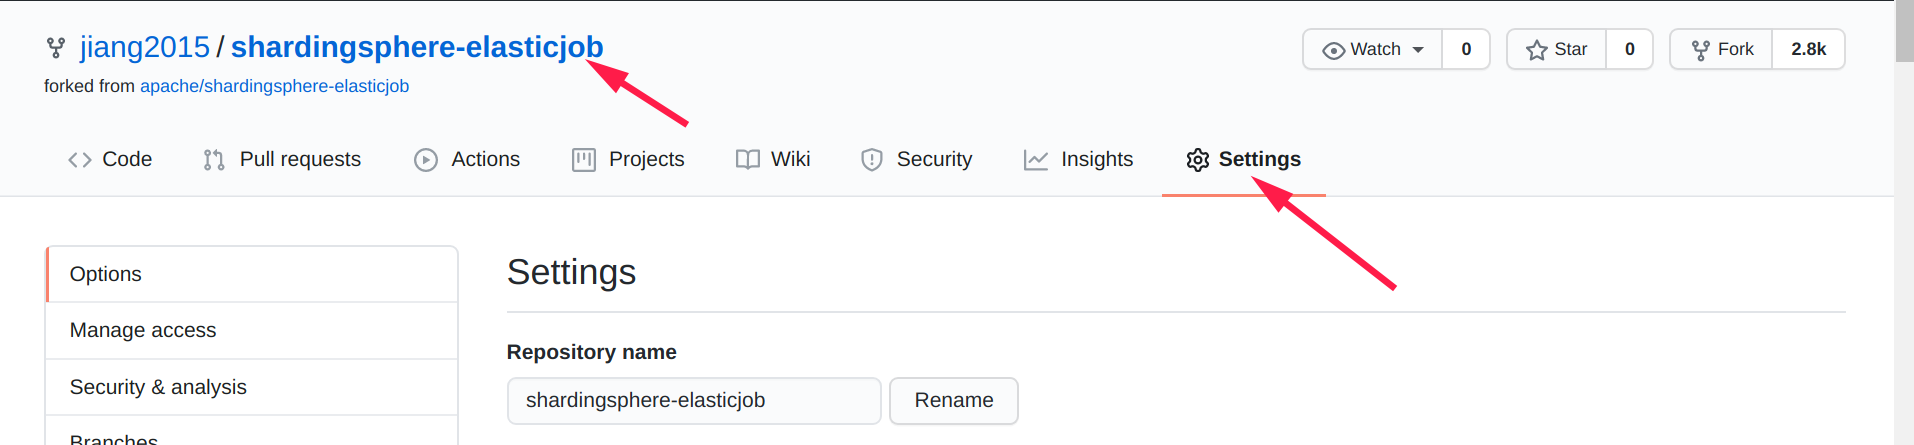Viewport: 1914px width, 445px height.
Task: Star this repository
Action: pyautogui.click(x=1557, y=49)
